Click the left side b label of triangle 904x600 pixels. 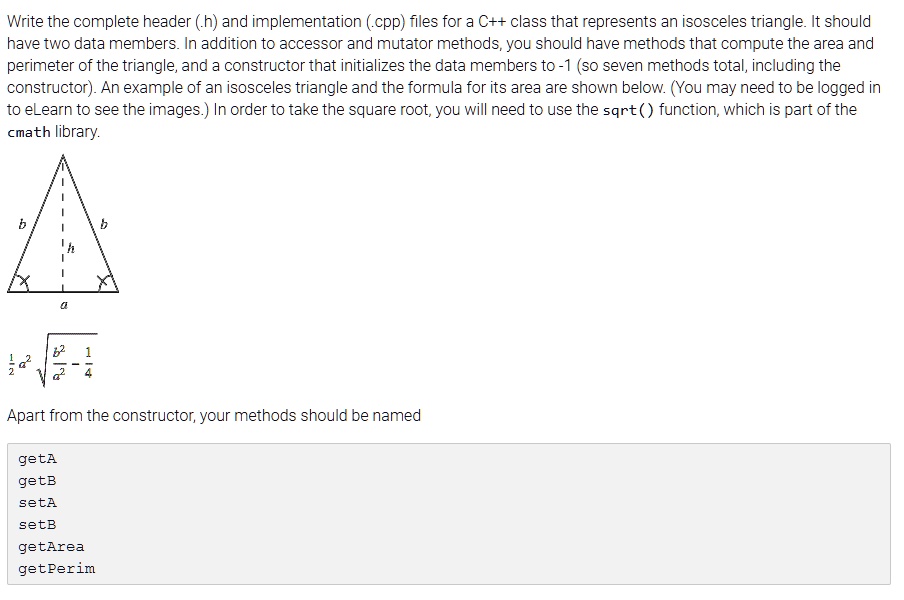point(22,224)
